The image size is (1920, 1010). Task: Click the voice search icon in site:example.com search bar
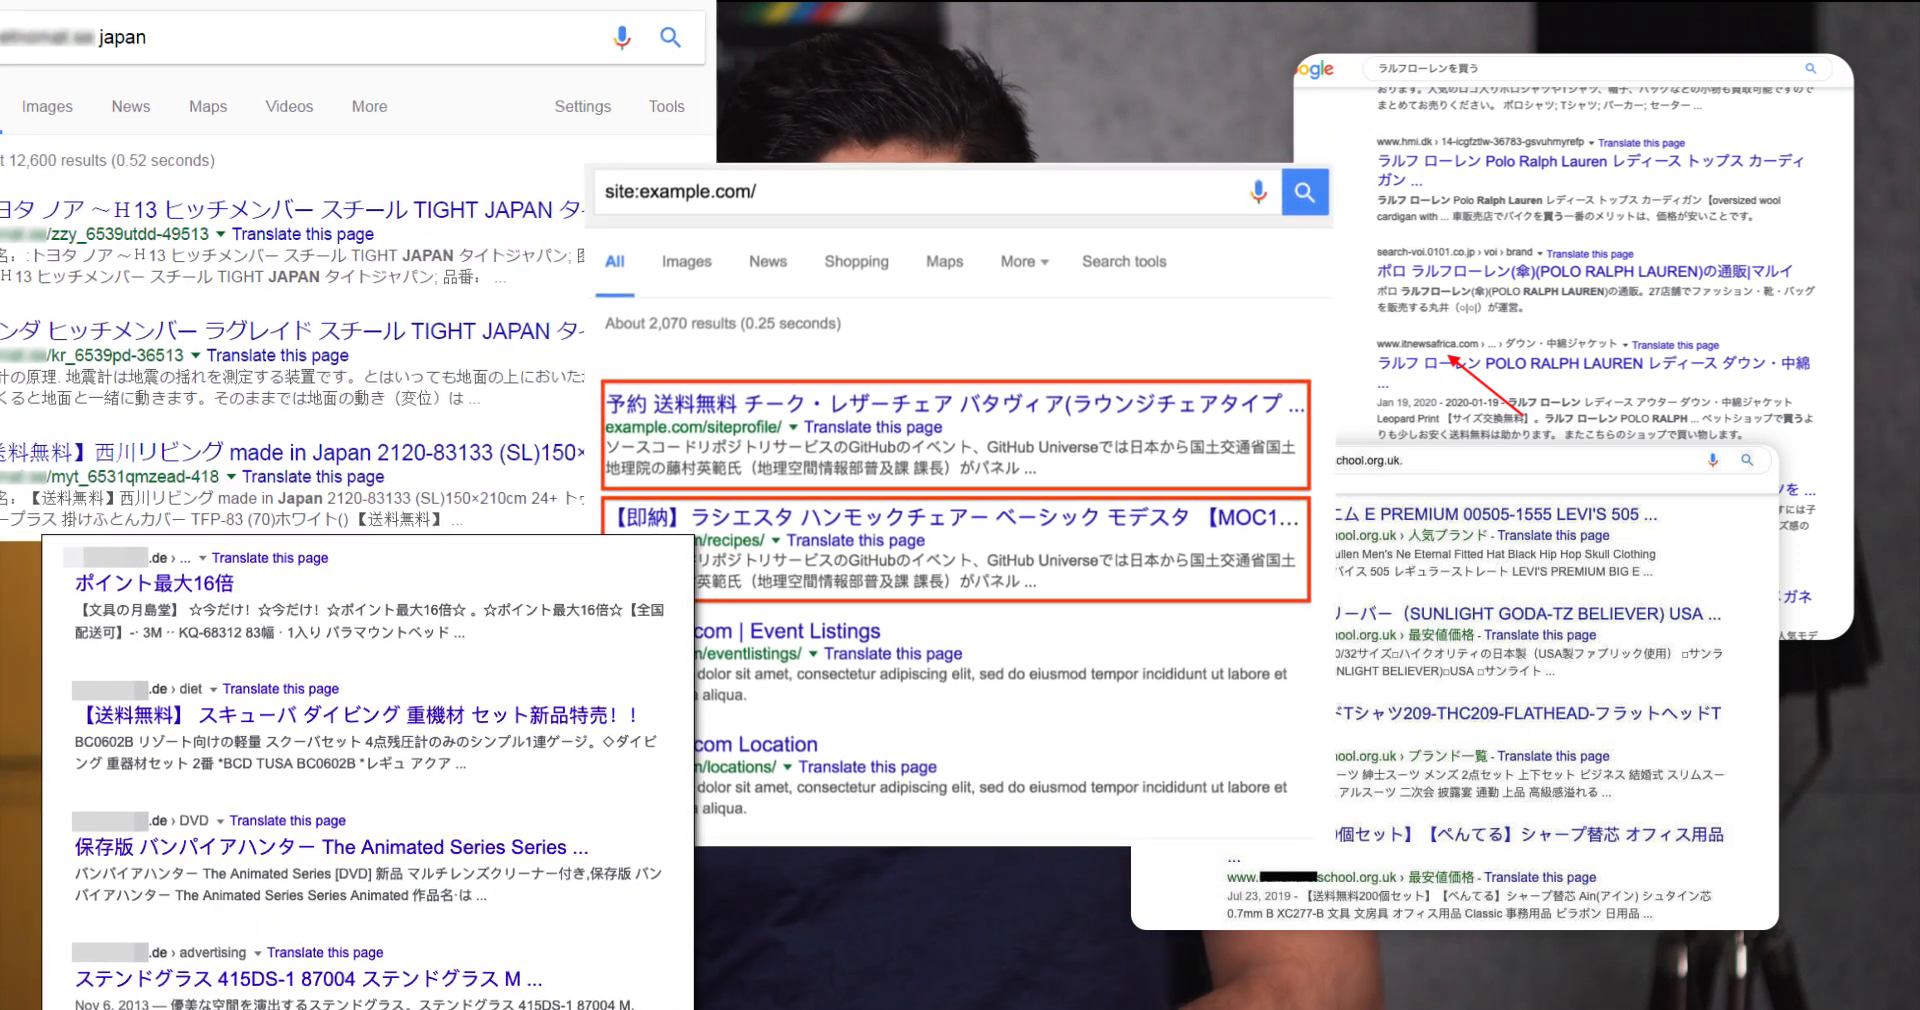[x=1258, y=191]
